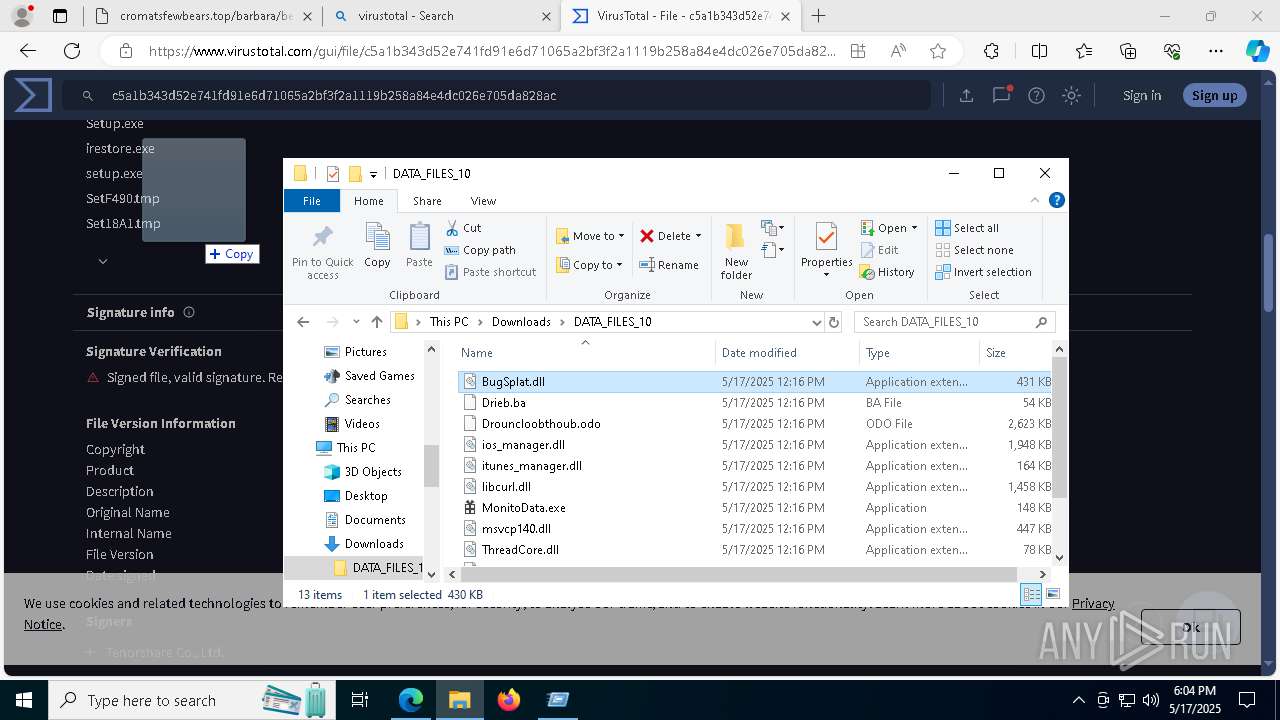Viewport: 1280px width, 720px height.
Task: Open the ribbon Open dropdown
Action: (888, 228)
